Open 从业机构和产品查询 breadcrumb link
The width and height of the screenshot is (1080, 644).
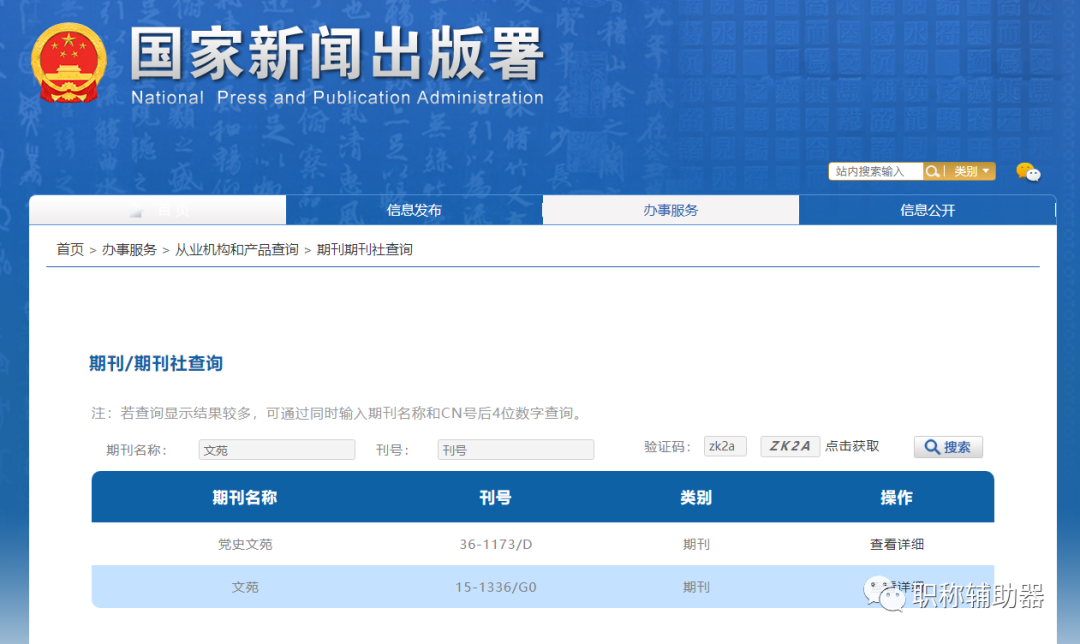point(240,249)
